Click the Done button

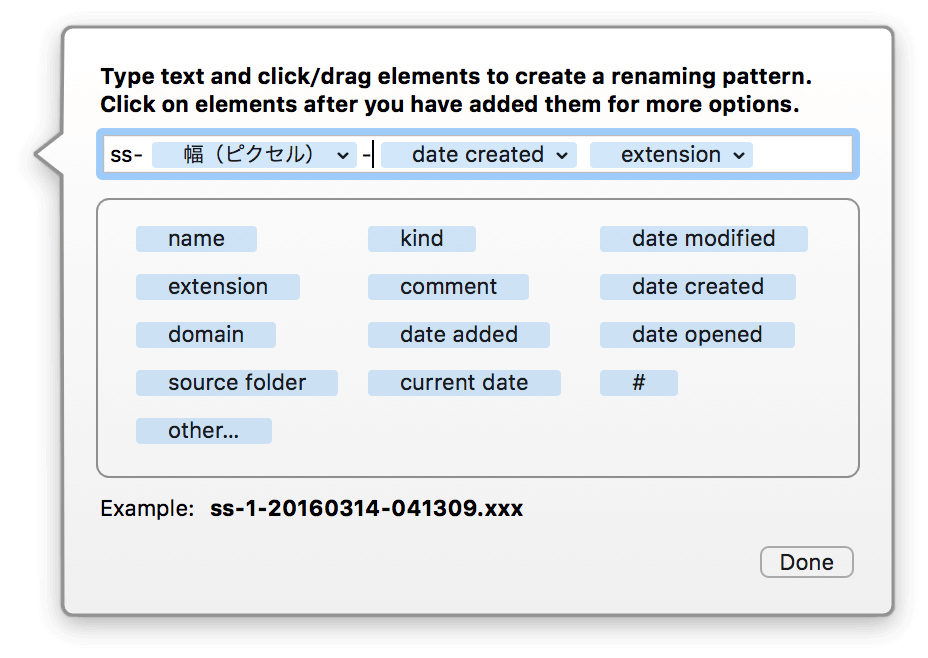pos(807,562)
